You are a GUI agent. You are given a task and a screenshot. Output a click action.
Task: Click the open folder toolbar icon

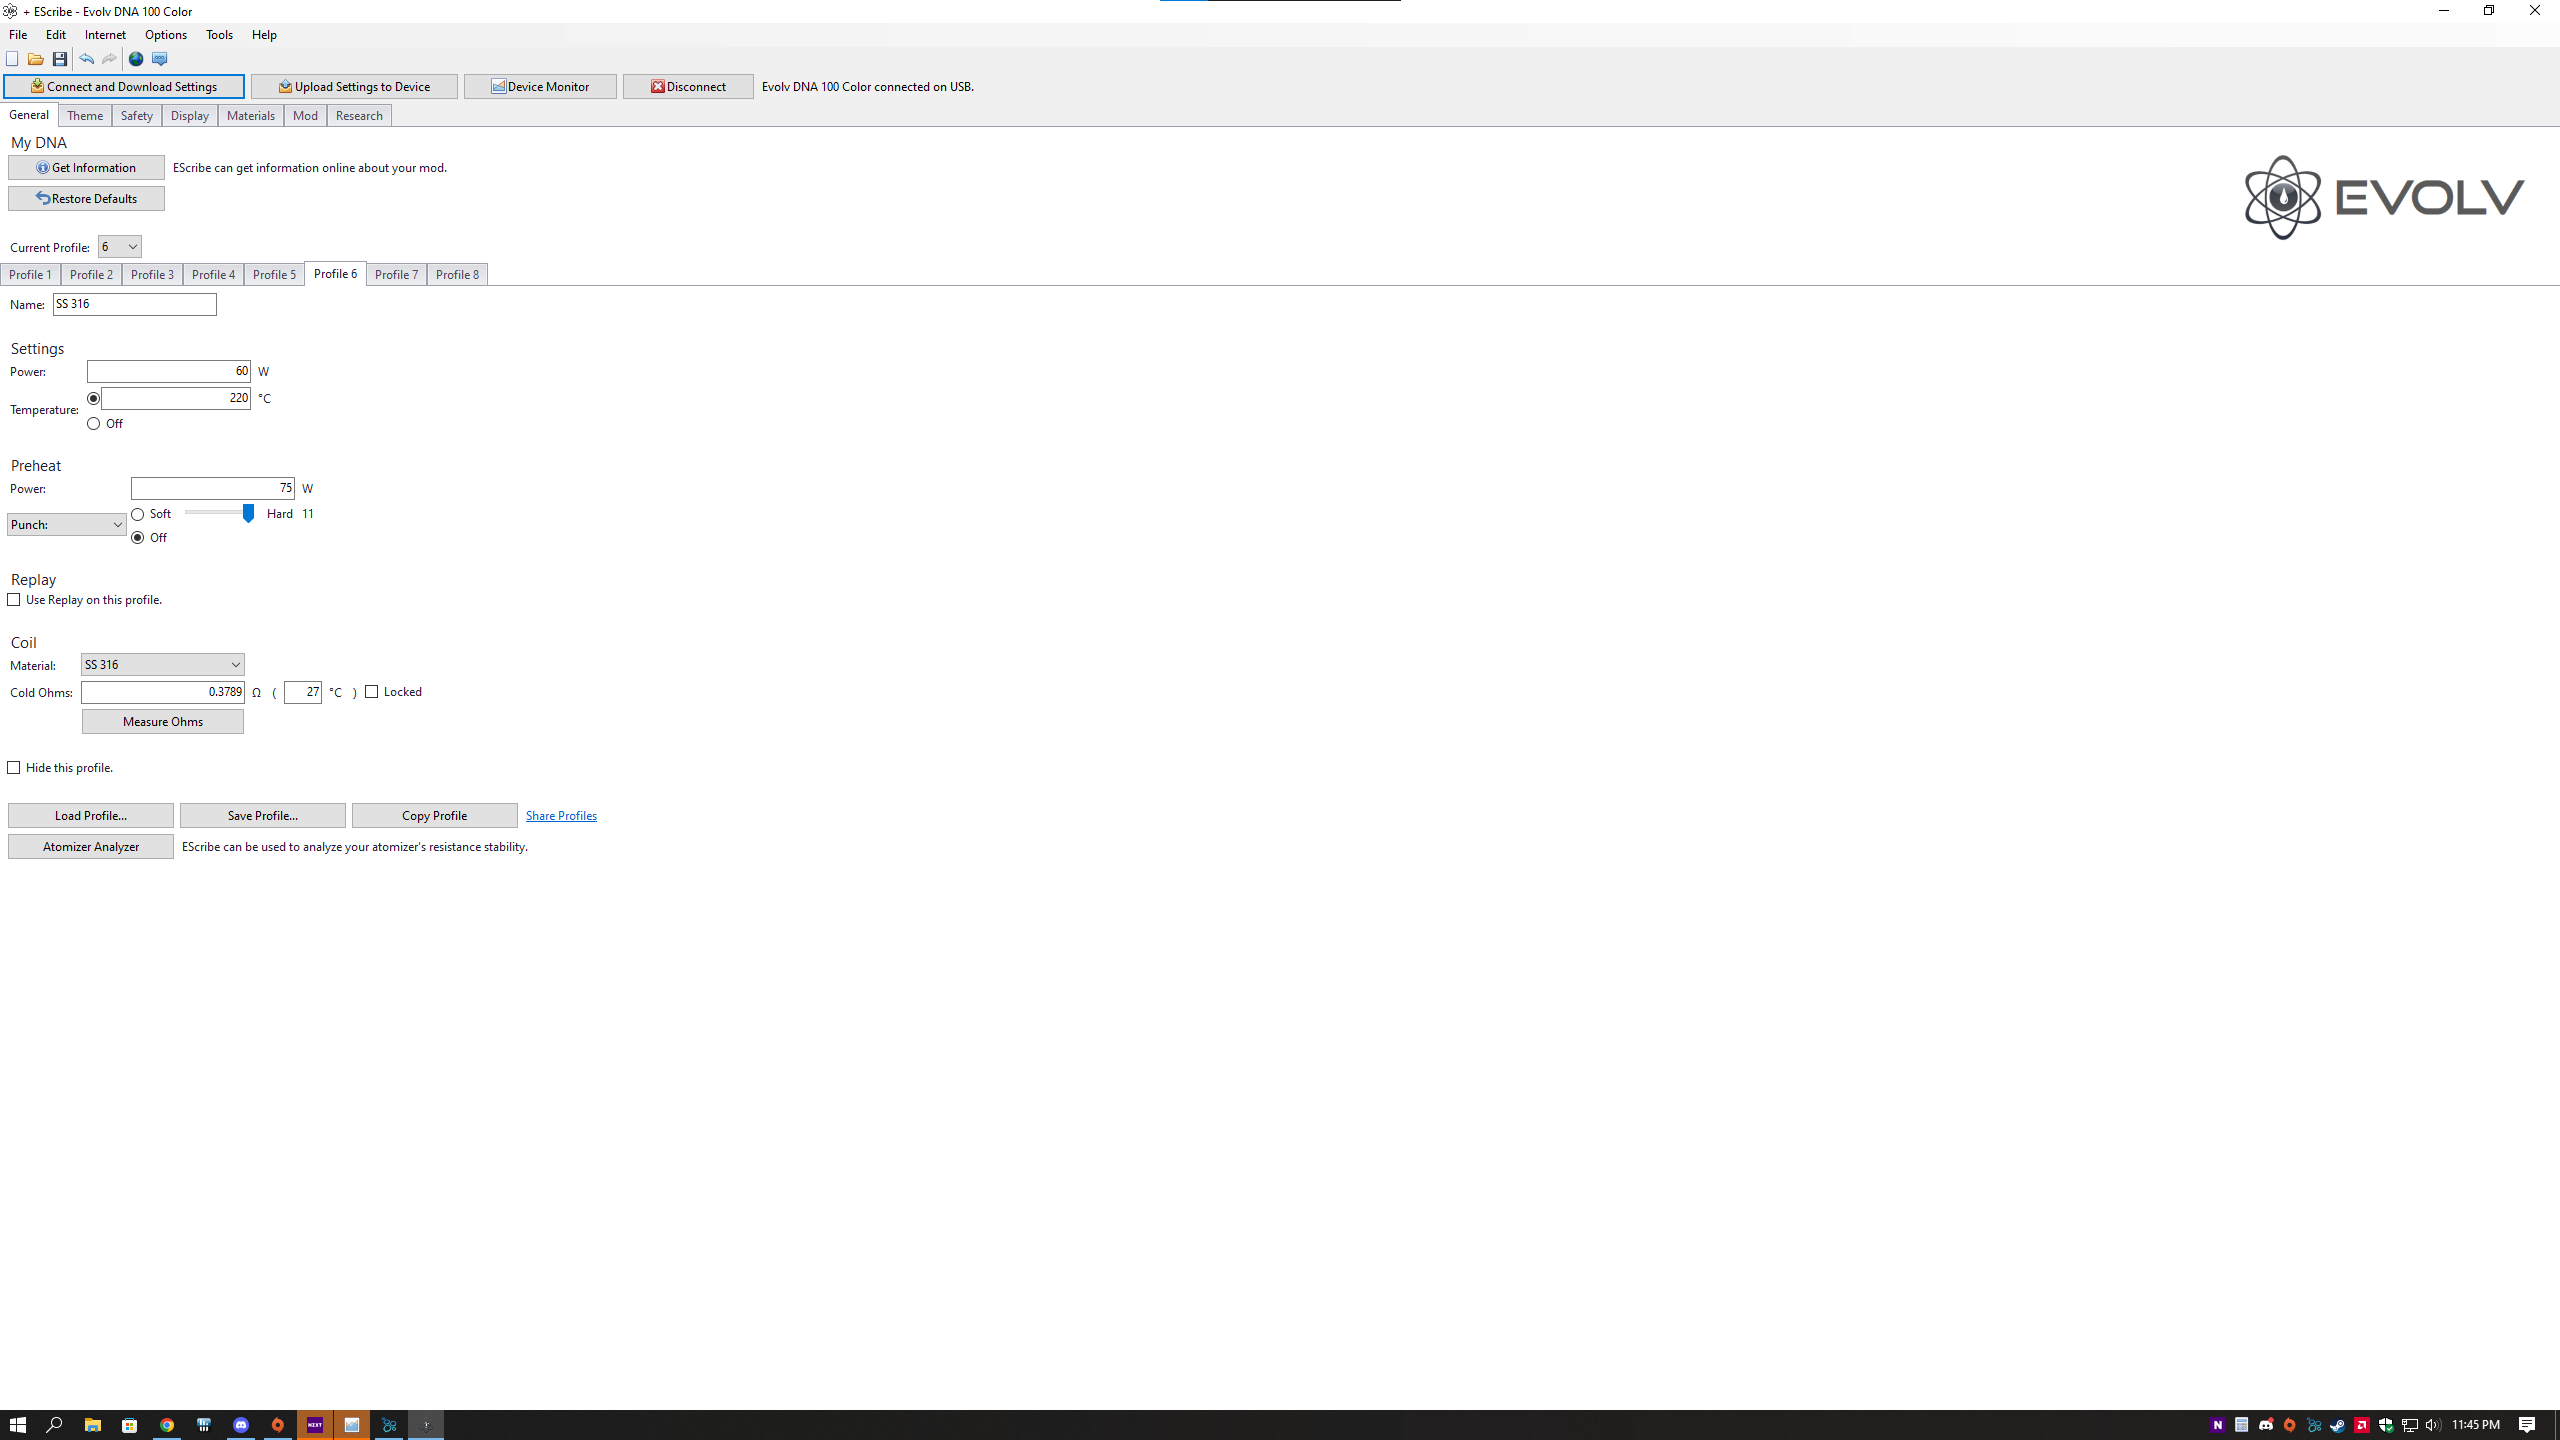tap(36, 59)
